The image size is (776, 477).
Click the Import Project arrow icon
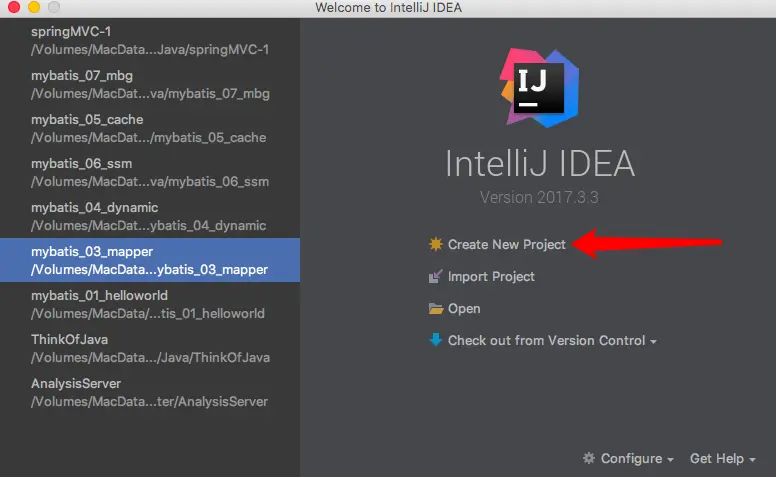coord(436,276)
